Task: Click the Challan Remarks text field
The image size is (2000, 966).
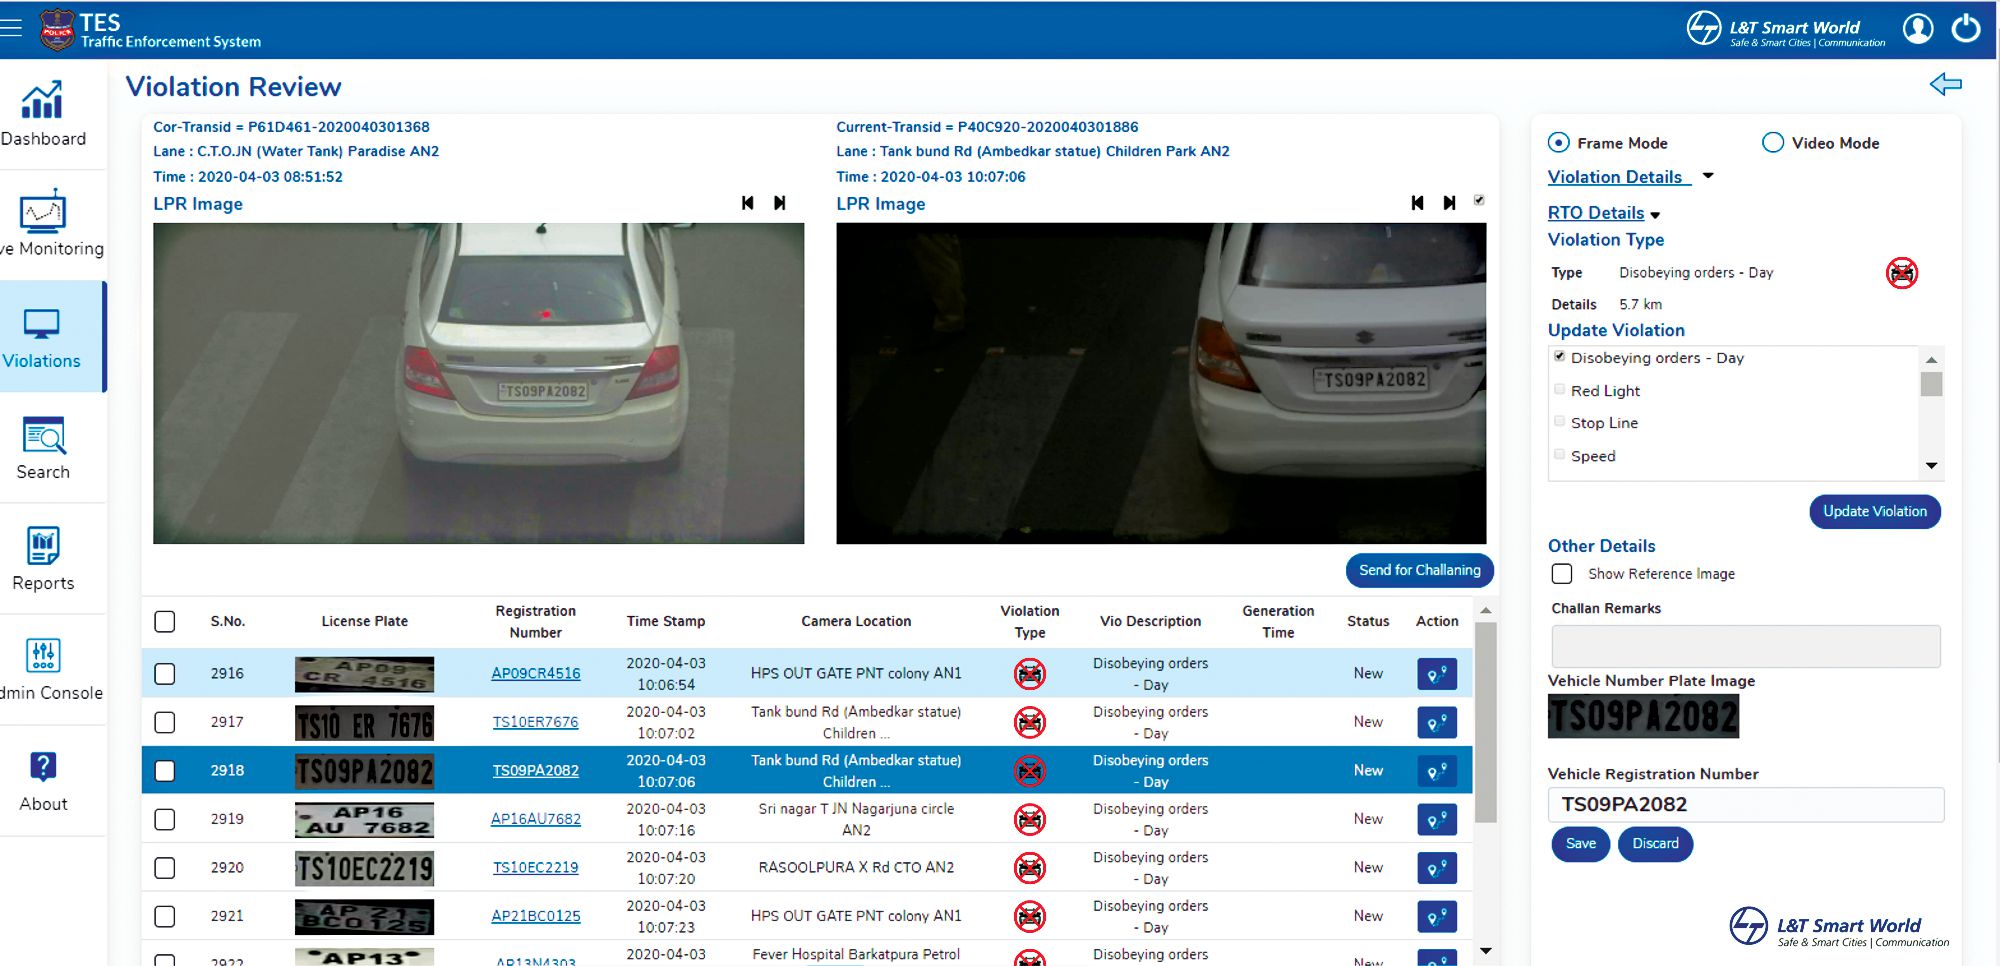Action: pos(1745,646)
